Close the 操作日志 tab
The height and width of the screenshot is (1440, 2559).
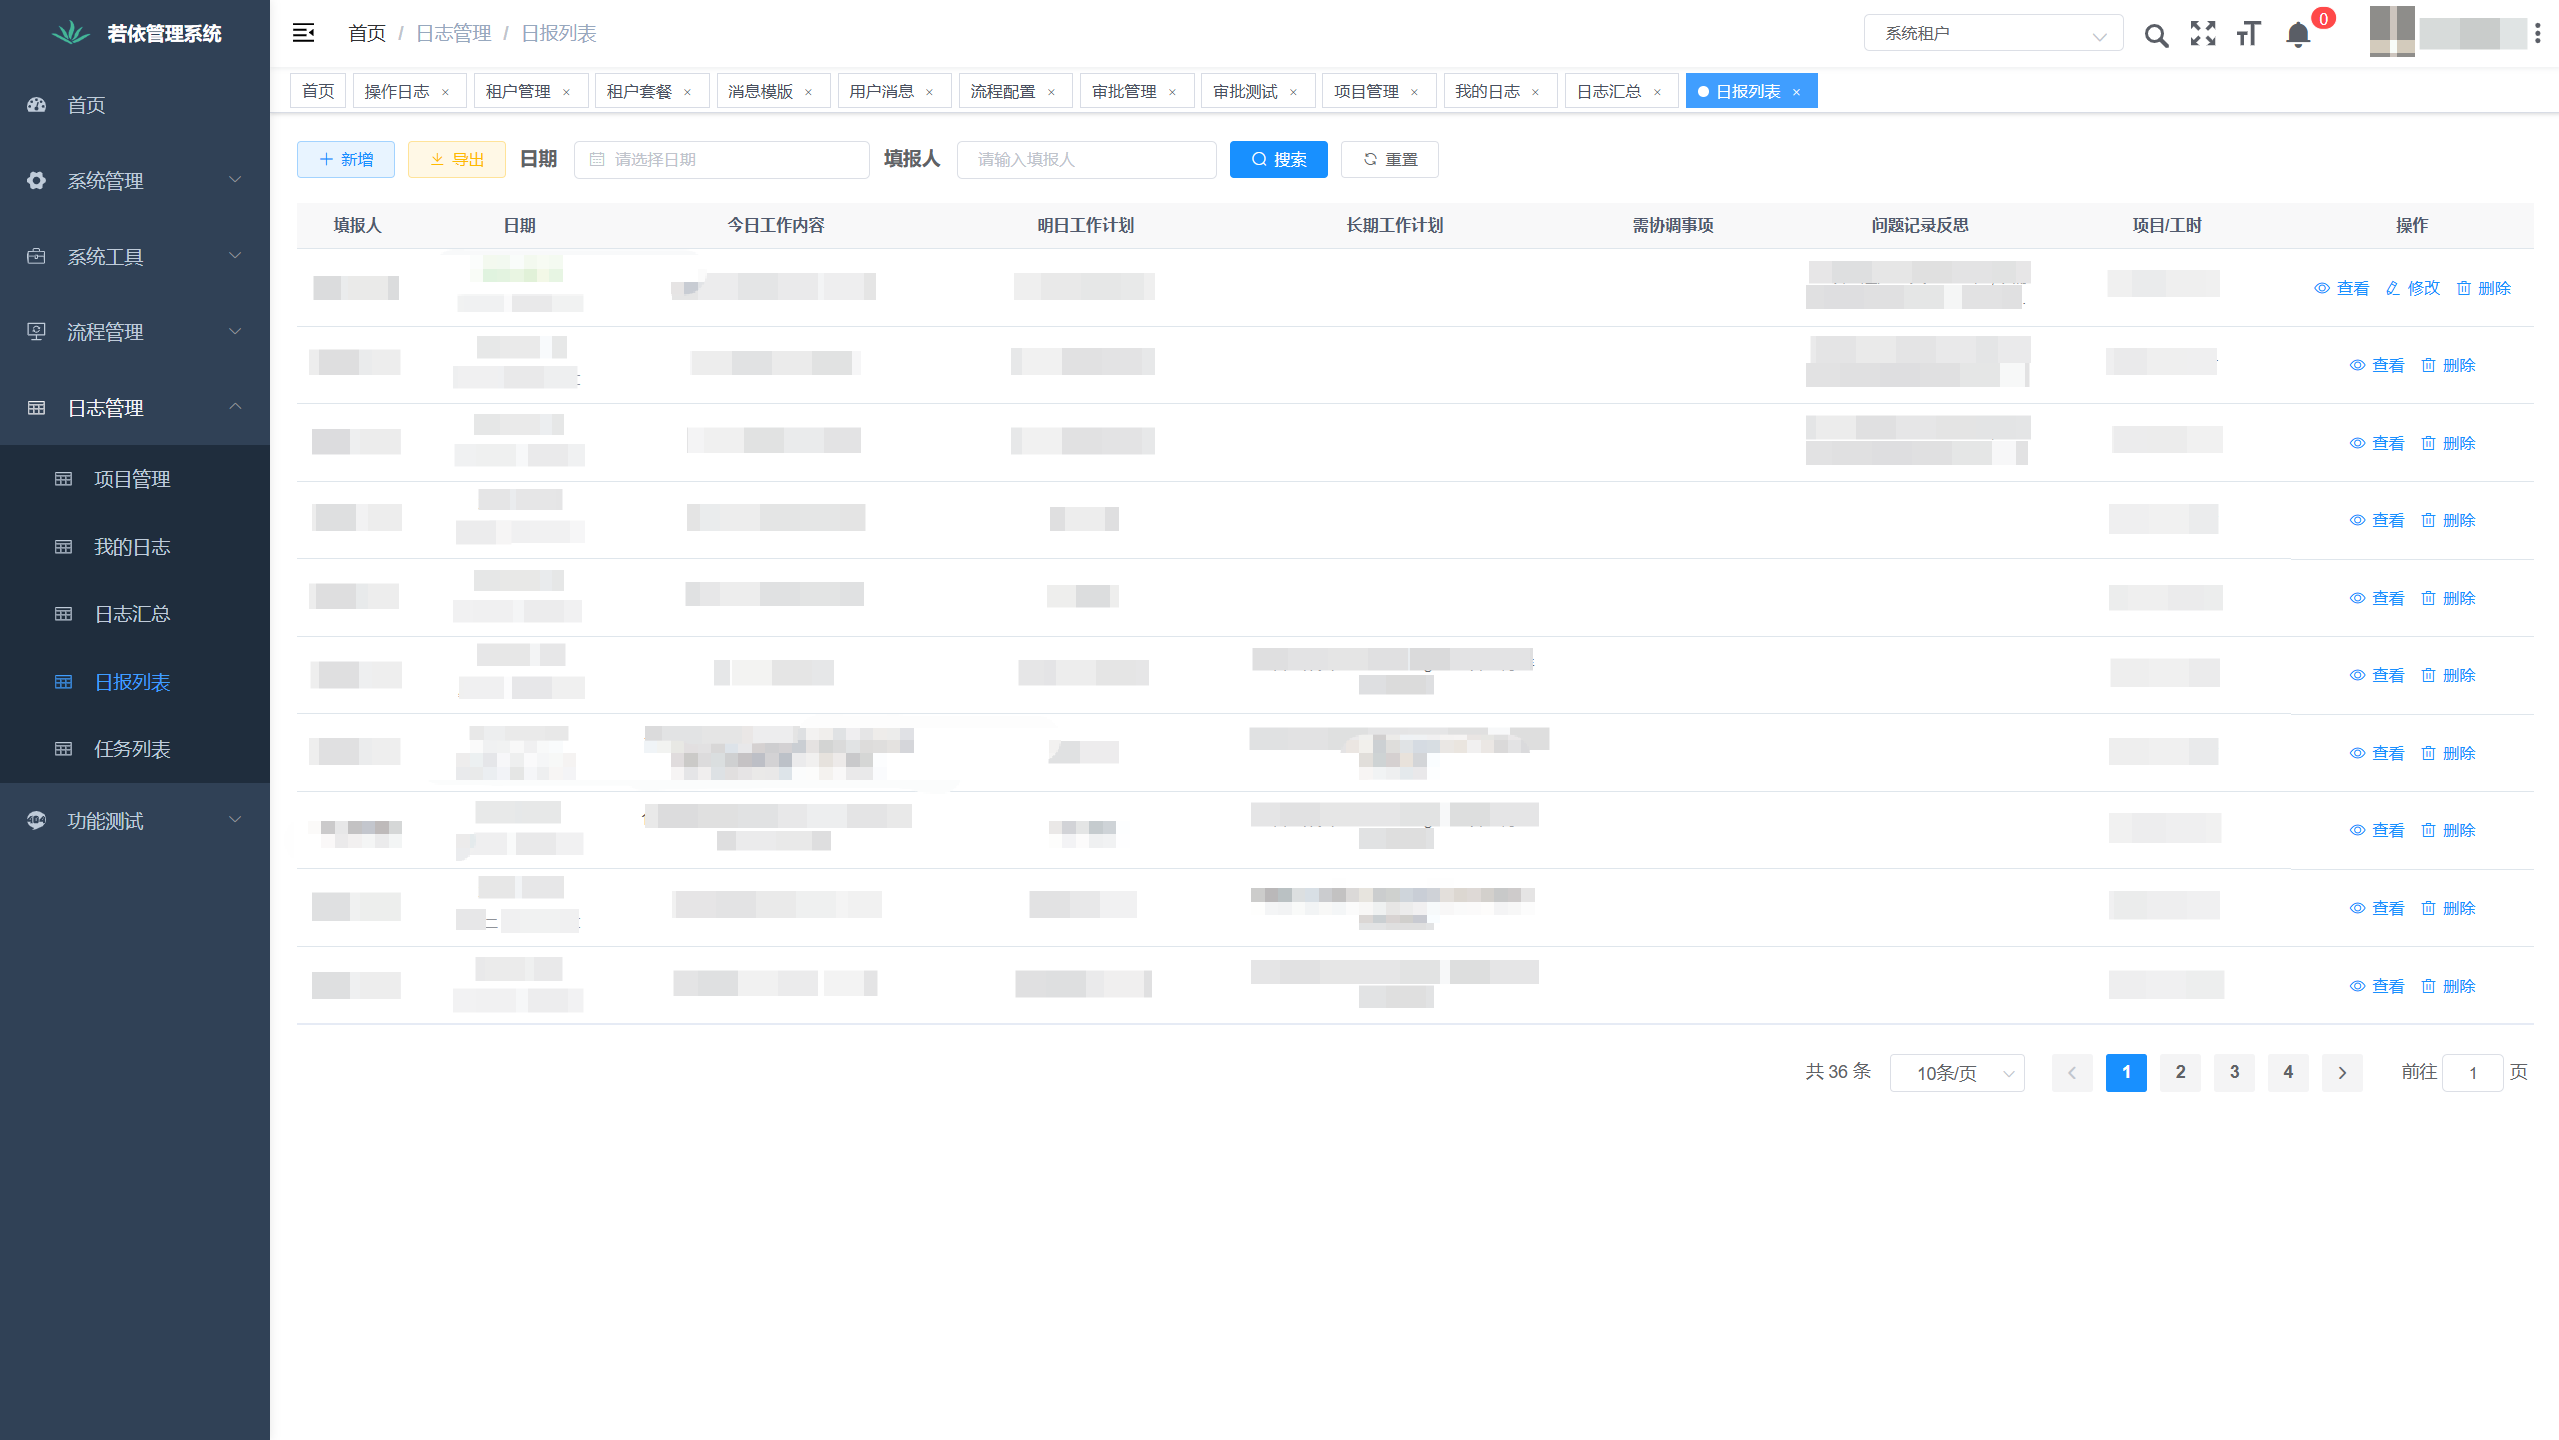(x=445, y=92)
